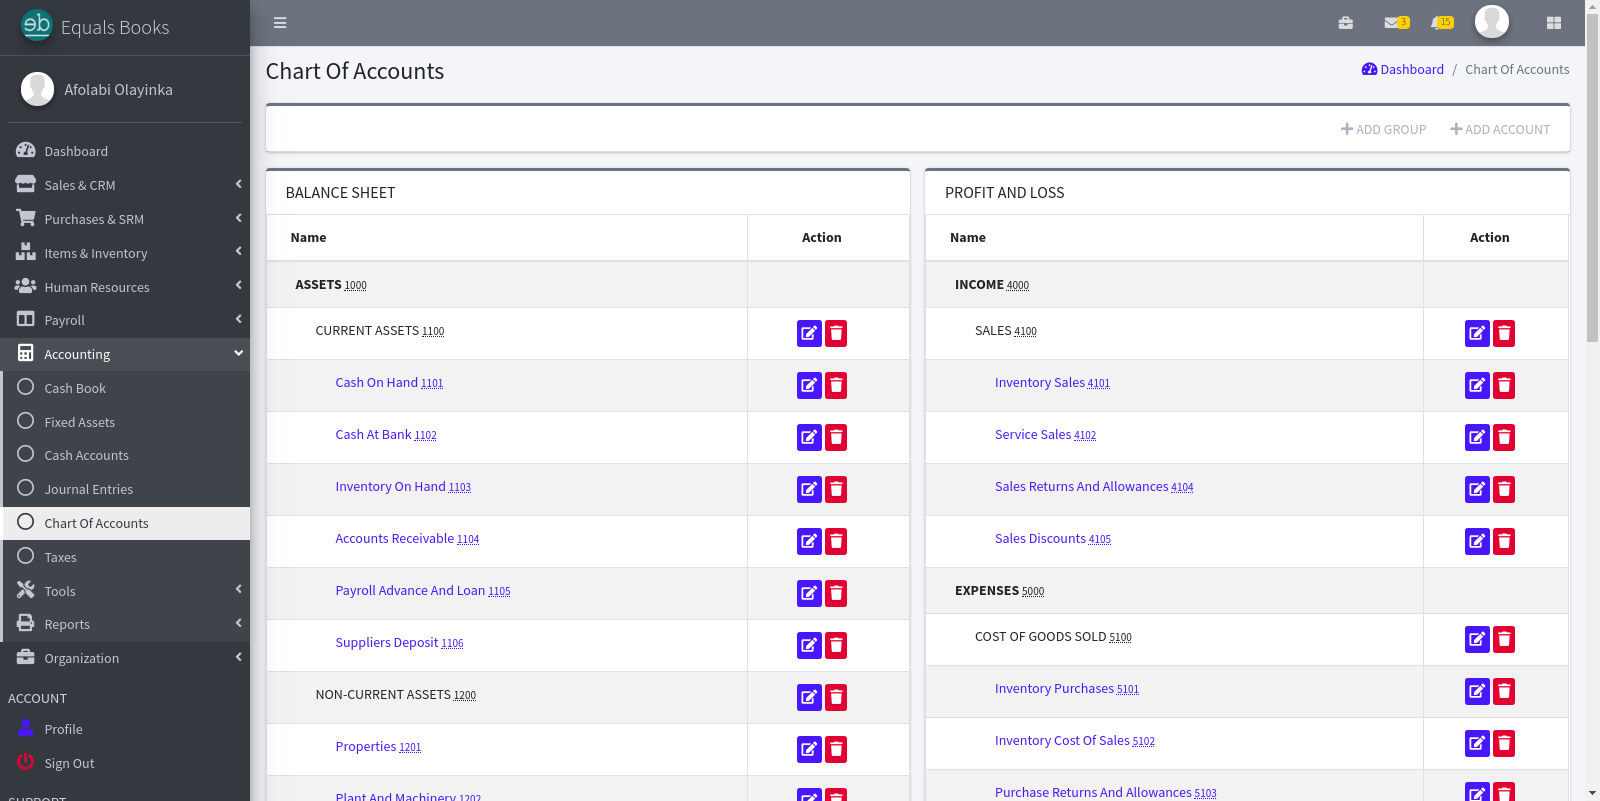Edit the Cost Of Goods Sold 5100 group

click(1477, 639)
